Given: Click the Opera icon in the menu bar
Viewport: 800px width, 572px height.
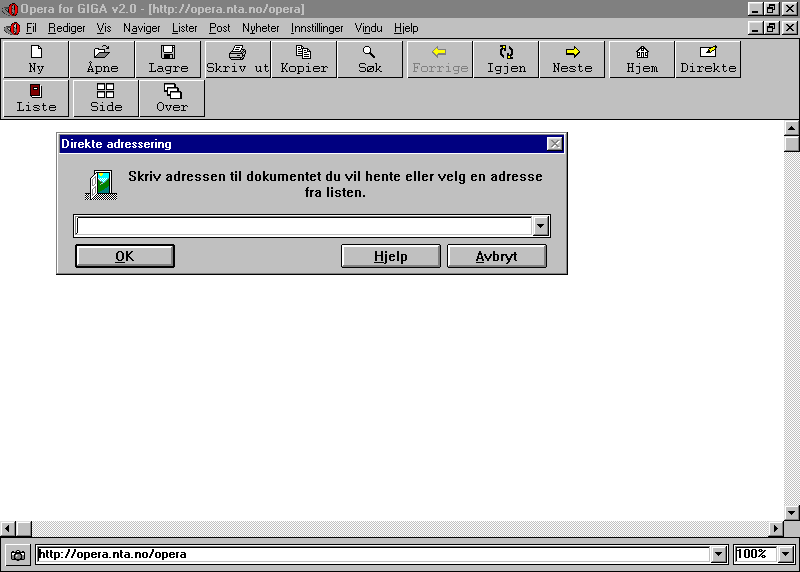Looking at the screenshot, I should tap(12, 28).
